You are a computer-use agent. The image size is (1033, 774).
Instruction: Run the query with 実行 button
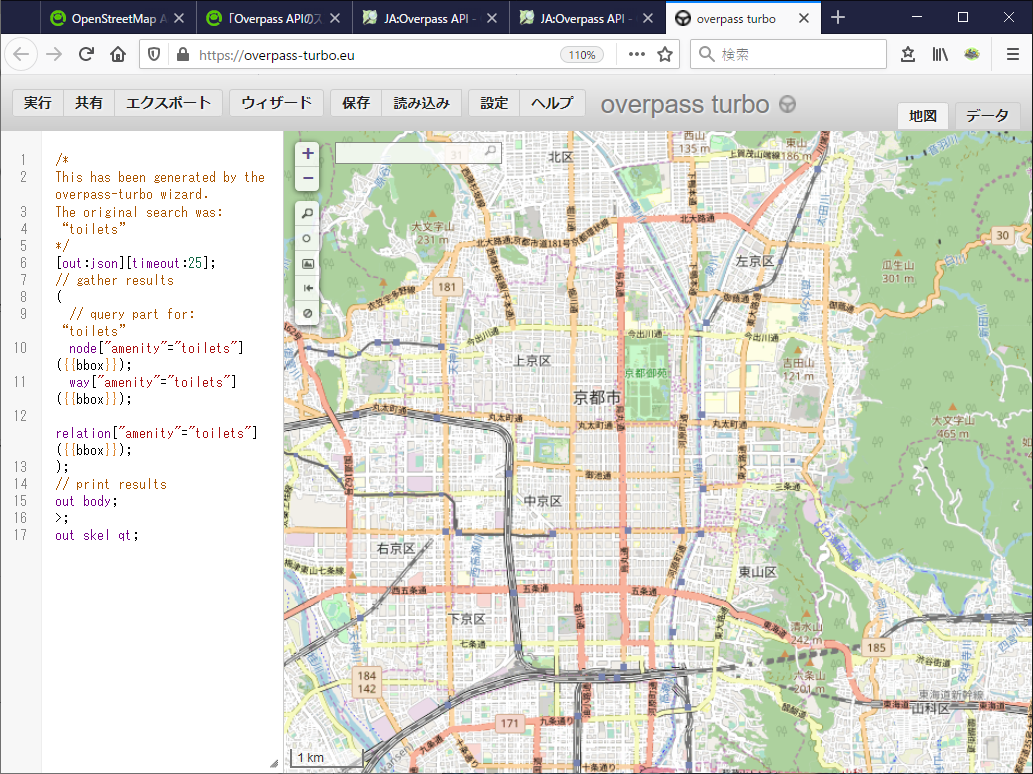pos(38,103)
